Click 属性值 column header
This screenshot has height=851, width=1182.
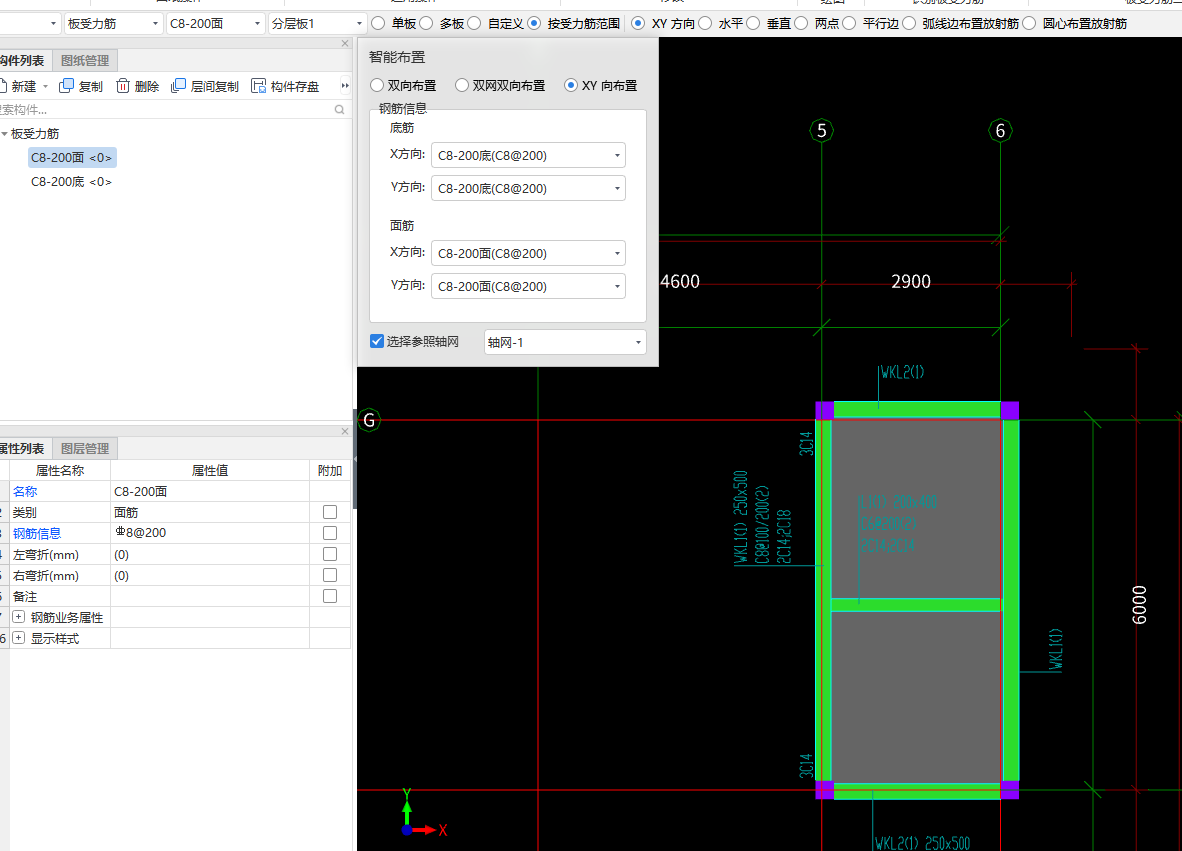210,470
